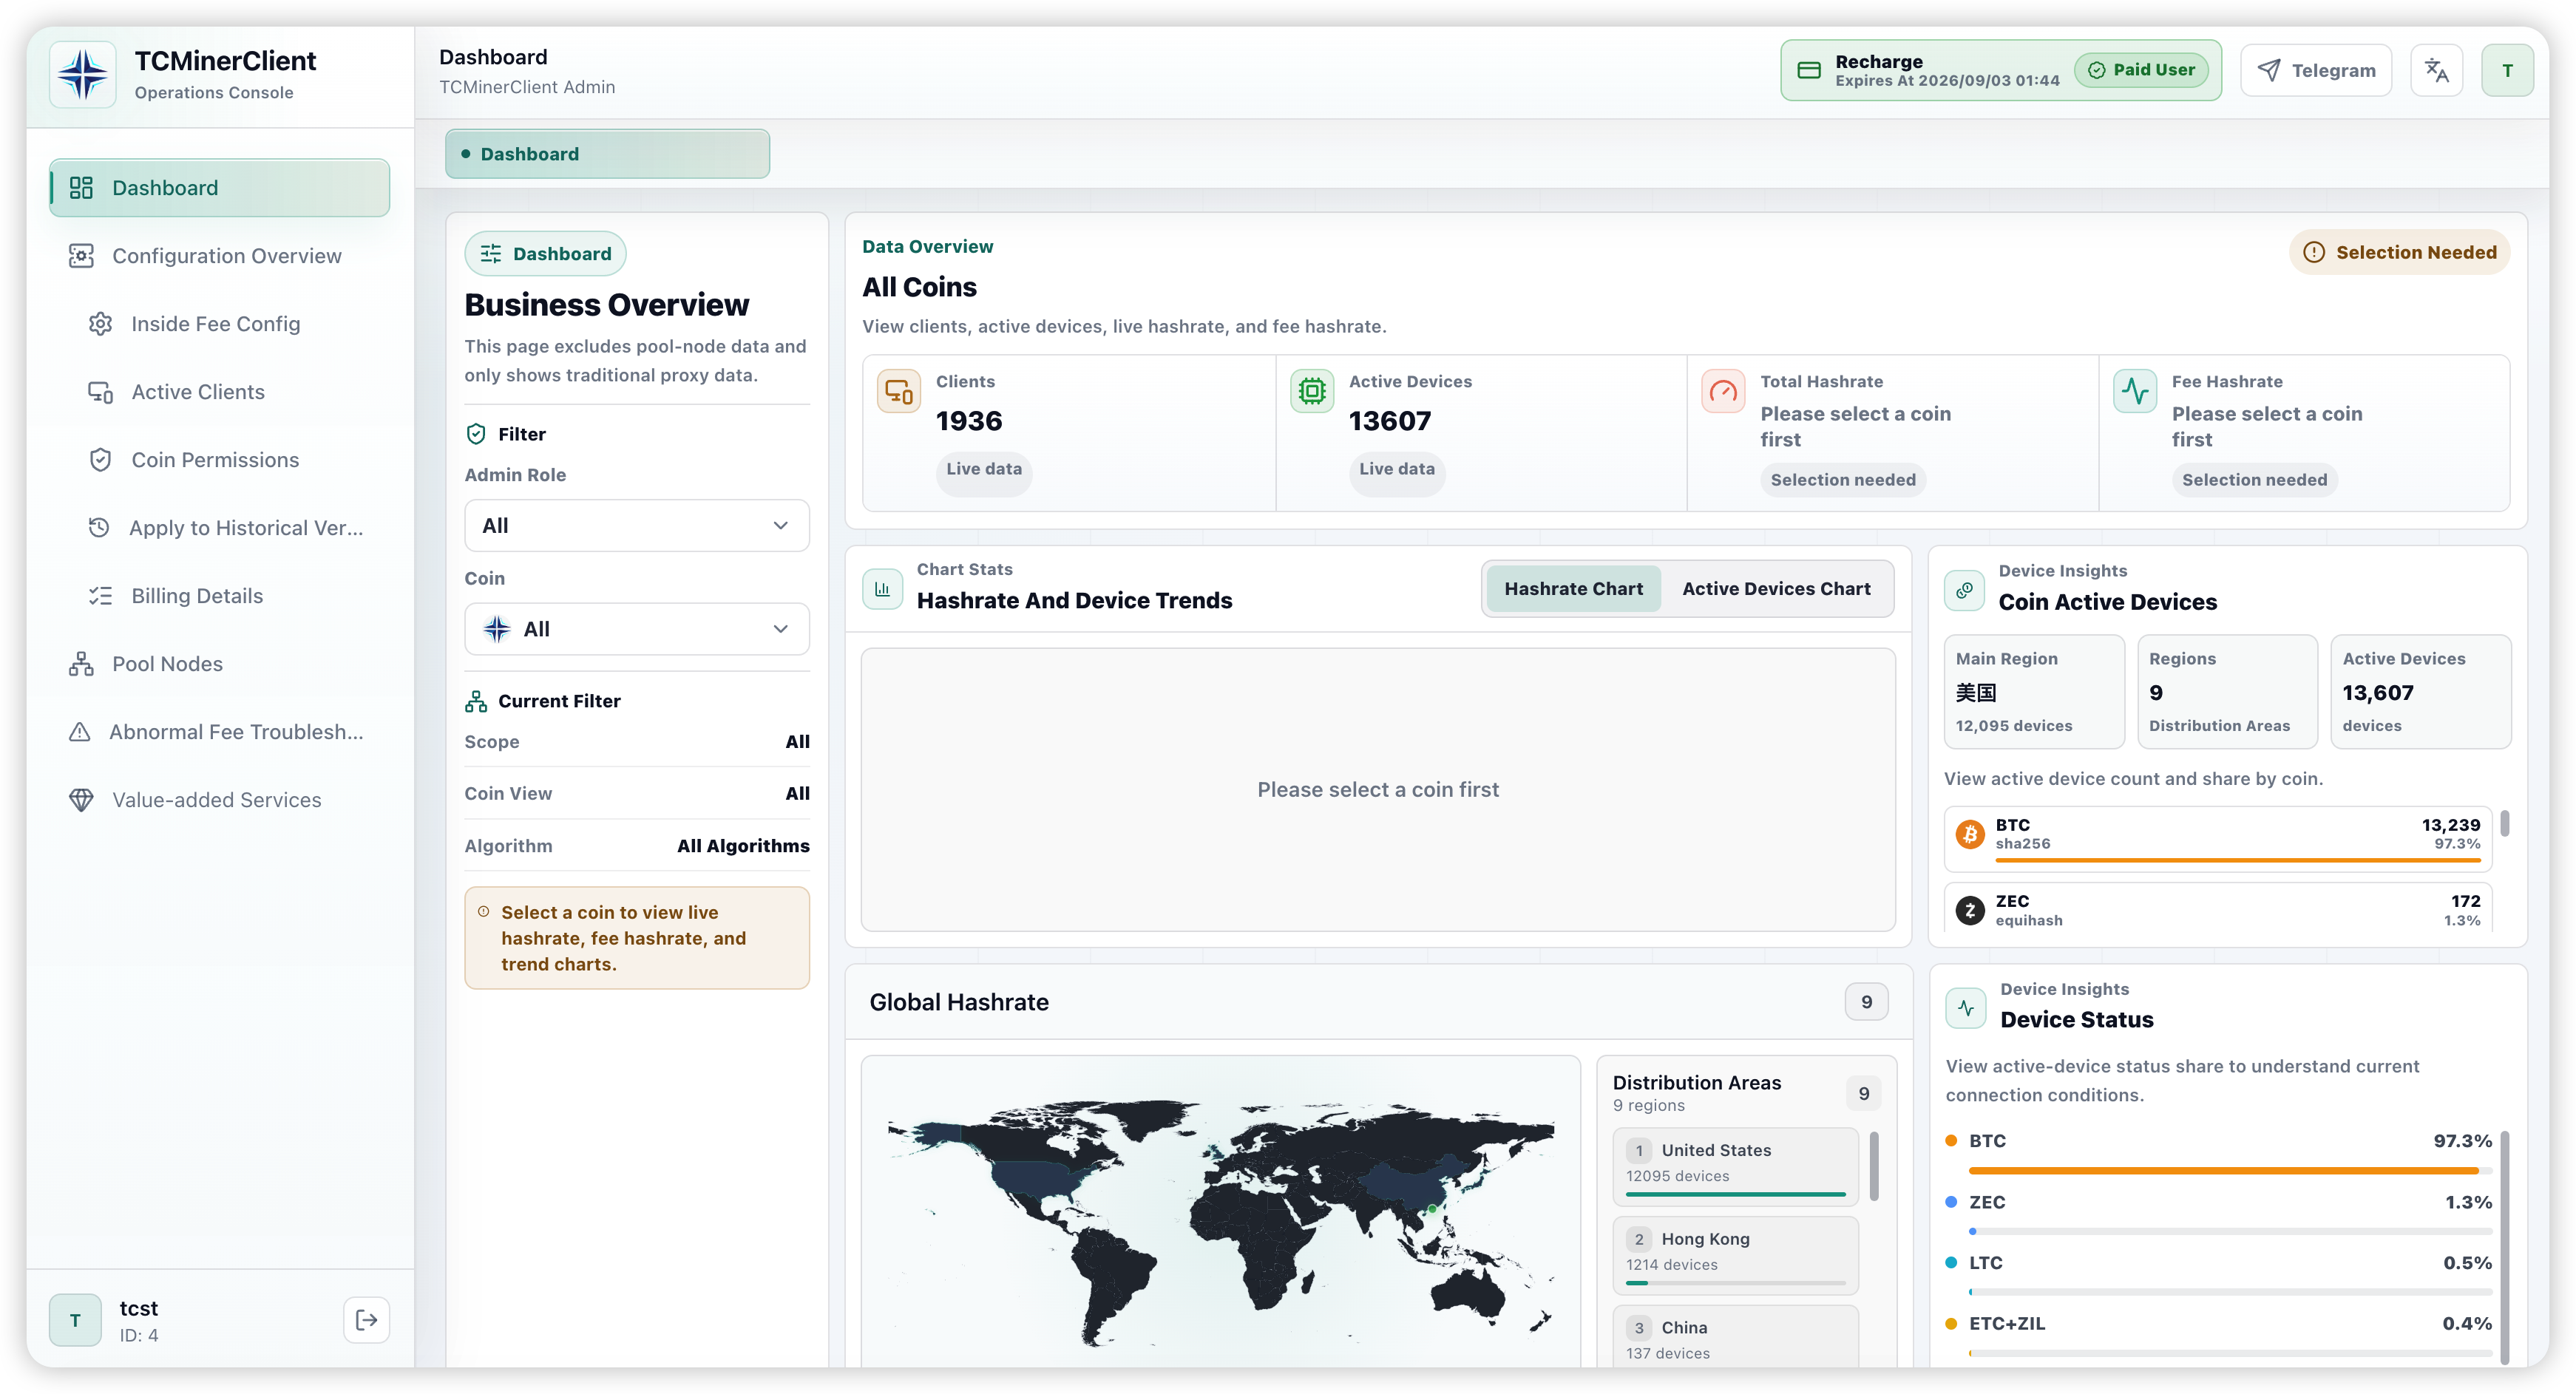2576x1394 pixels.
Task: Open the Coin selection dropdown
Action: tap(637, 629)
